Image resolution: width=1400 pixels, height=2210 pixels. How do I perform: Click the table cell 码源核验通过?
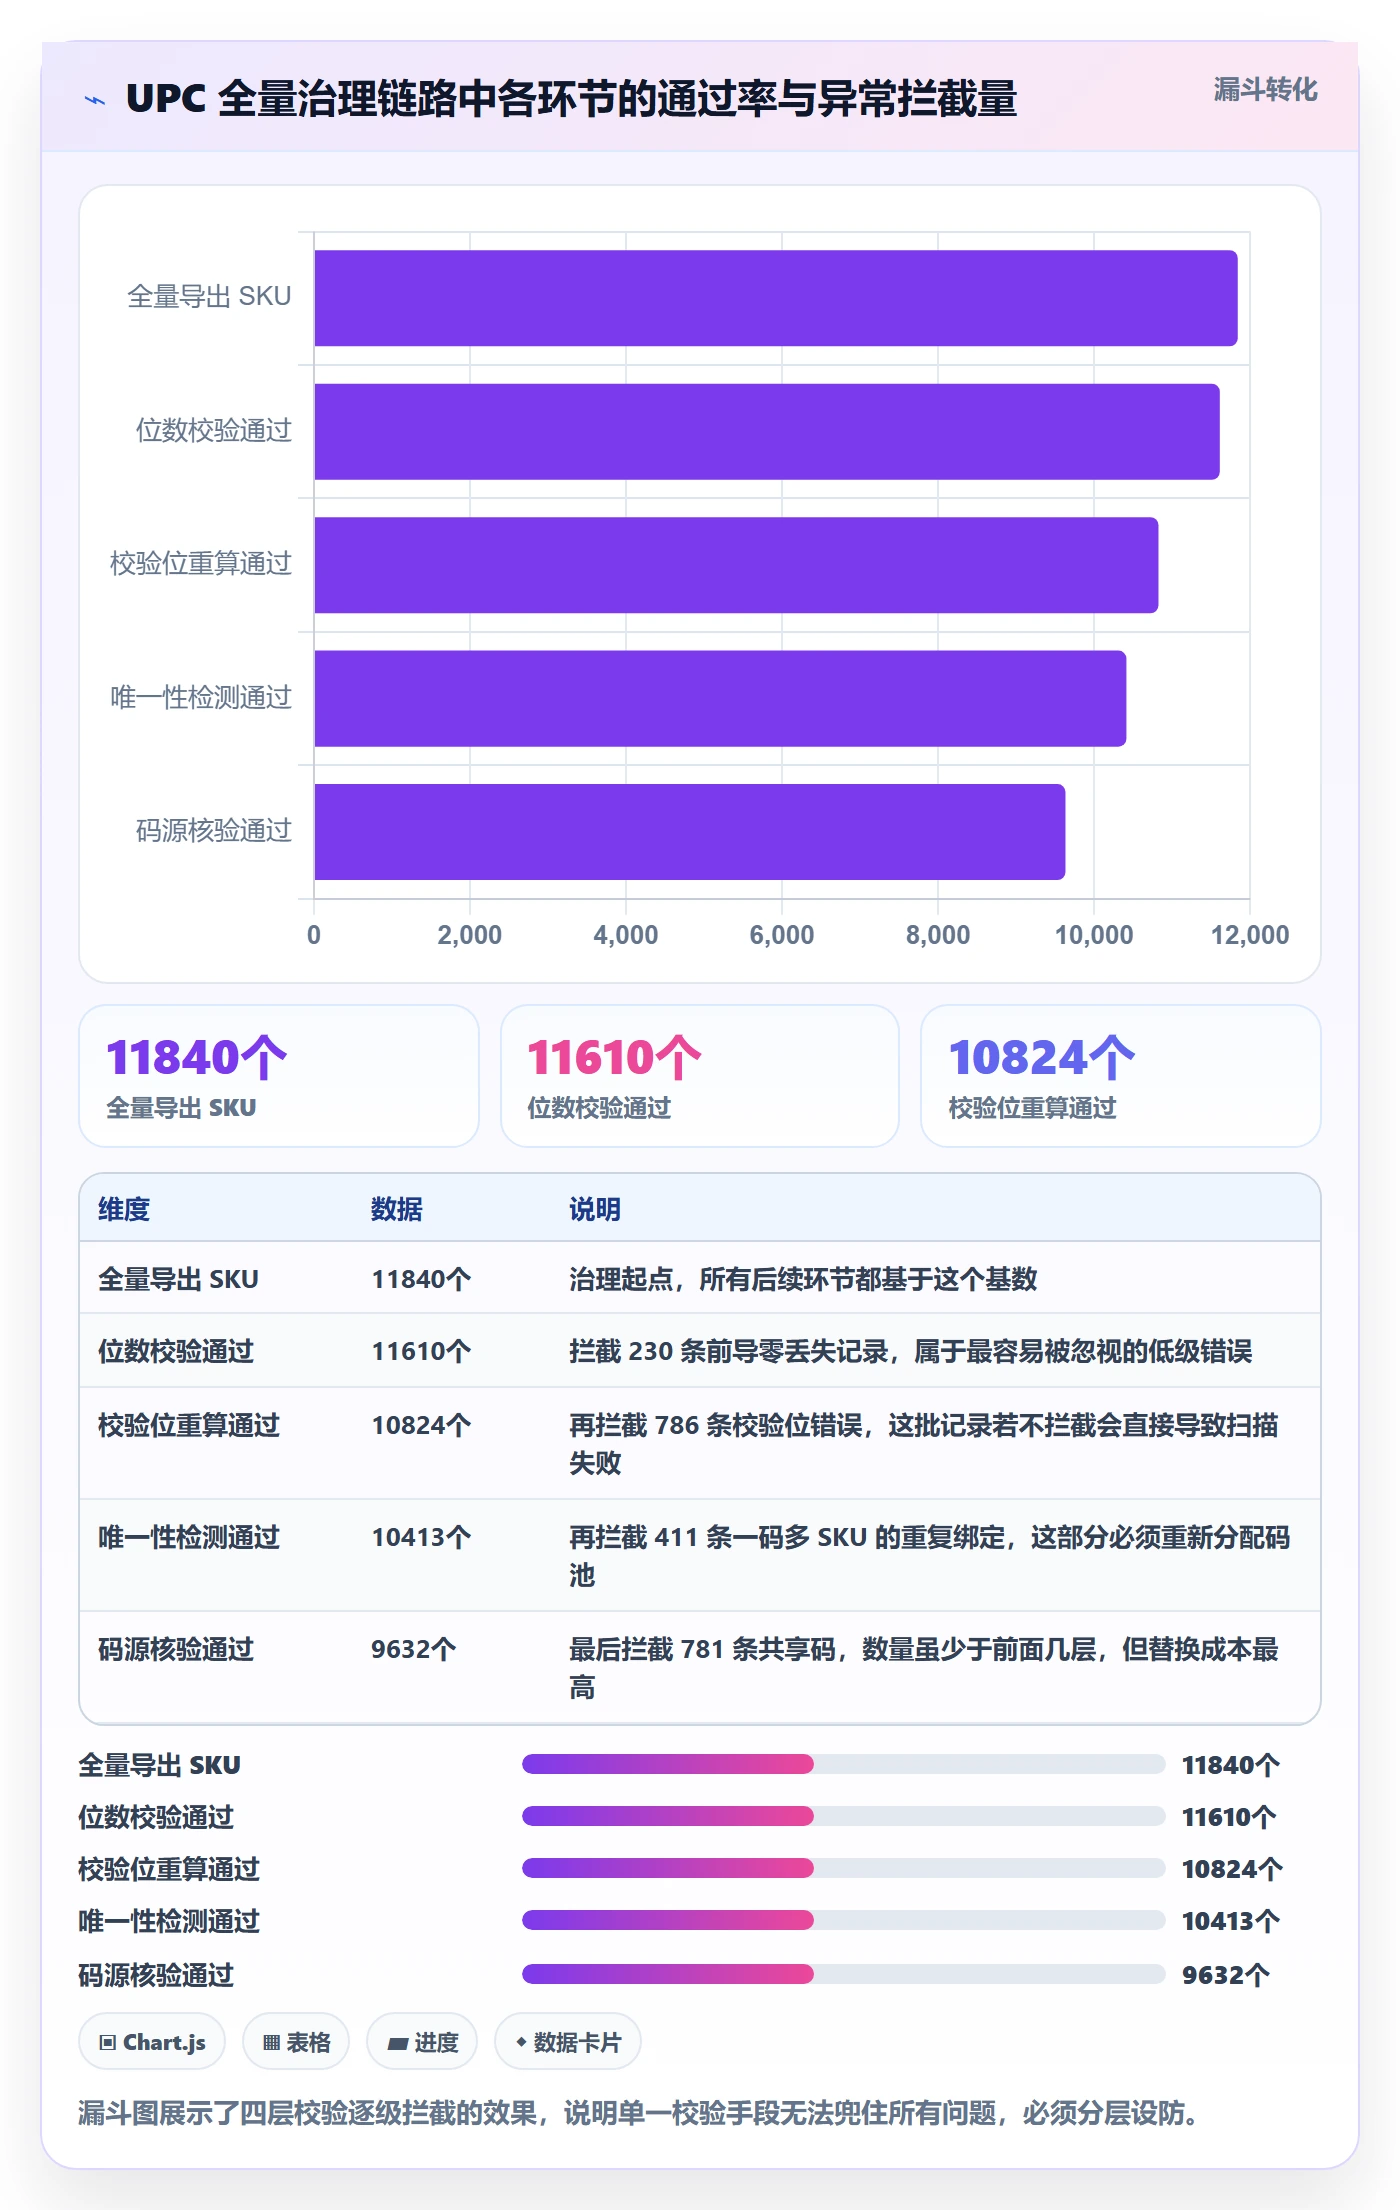(176, 1649)
